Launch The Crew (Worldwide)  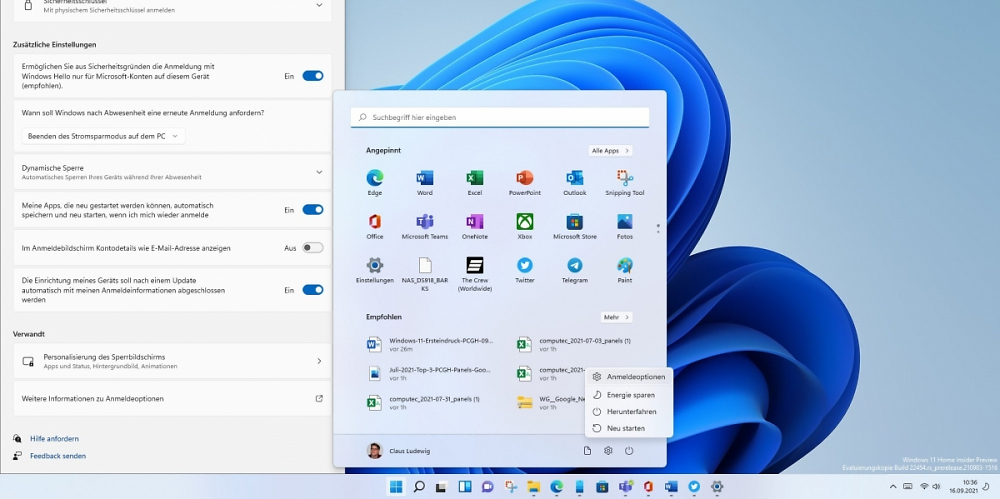(474, 274)
